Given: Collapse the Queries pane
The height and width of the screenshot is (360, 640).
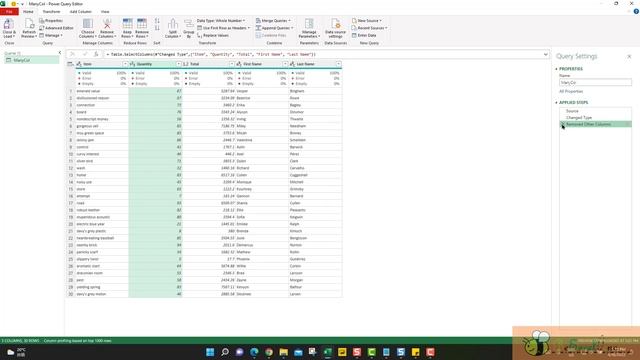Looking at the screenshot, I should pyautogui.click(x=60, y=53).
